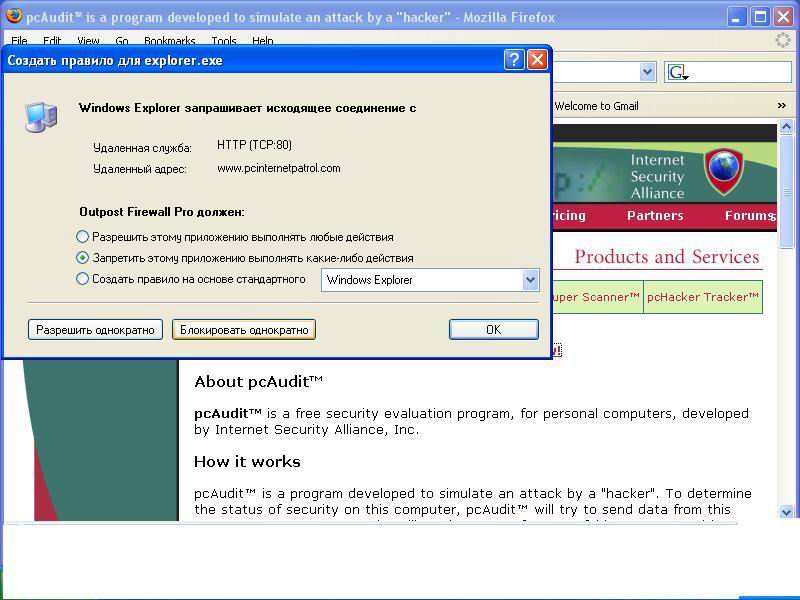Click the Firefox activity throbber icon
The image size is (800, 600).
(783, 40)
